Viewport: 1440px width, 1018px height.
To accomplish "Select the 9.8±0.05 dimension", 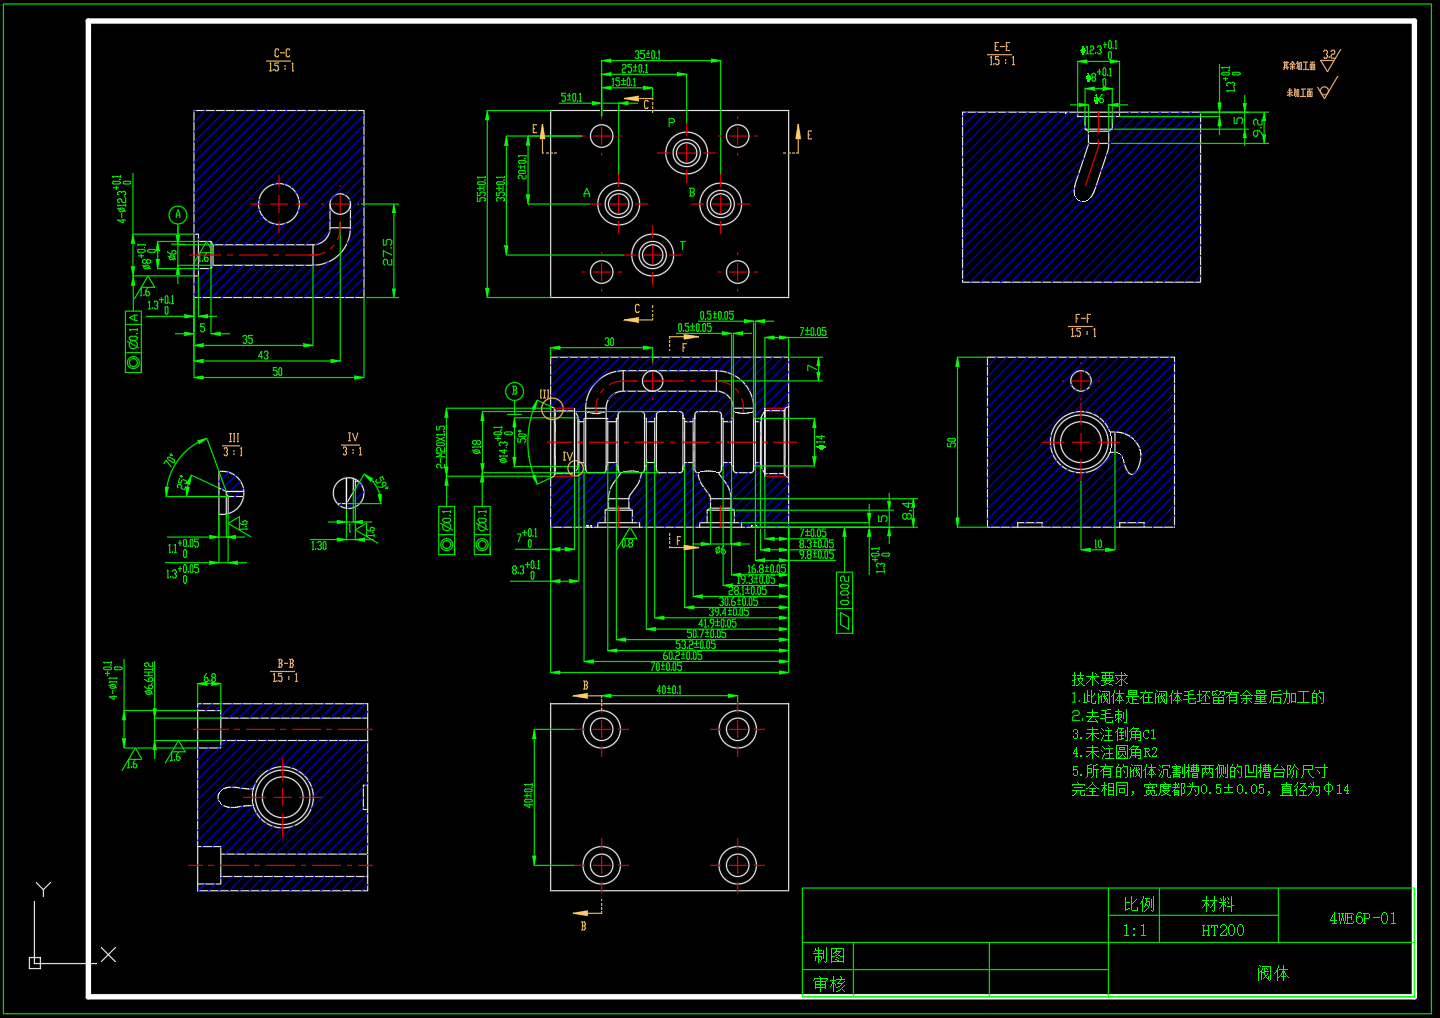I will (816, 554).
